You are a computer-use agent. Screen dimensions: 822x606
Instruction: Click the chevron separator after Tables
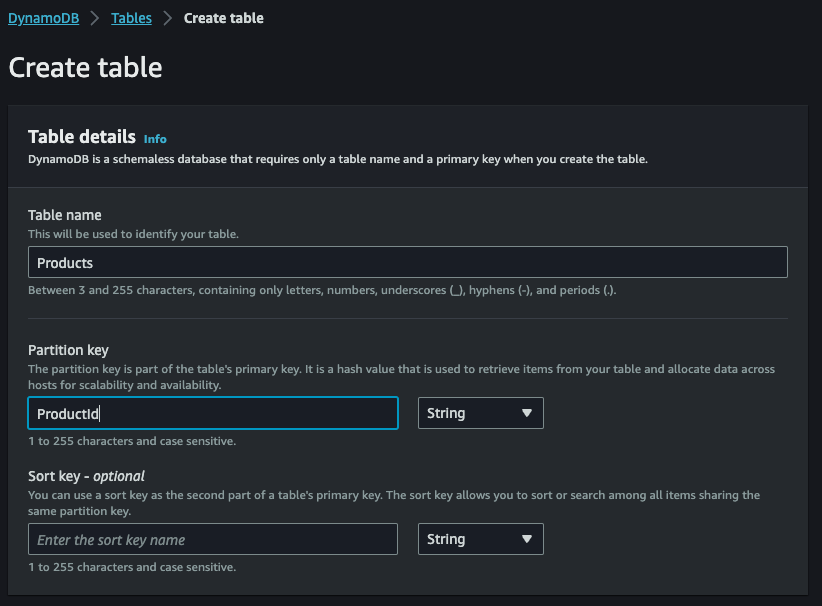168,18
